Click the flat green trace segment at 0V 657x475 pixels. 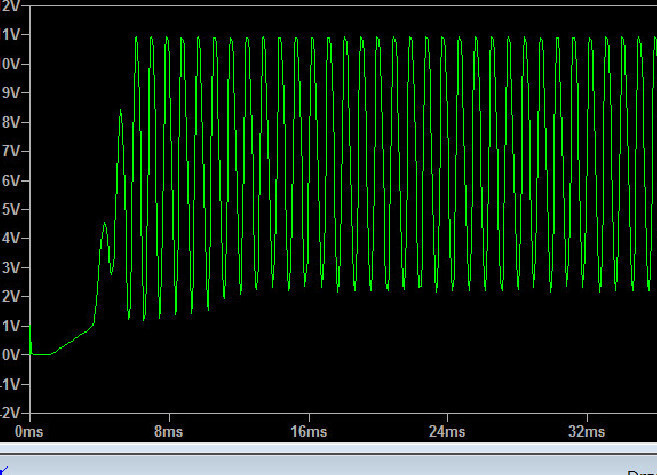[x=41, y=354]
